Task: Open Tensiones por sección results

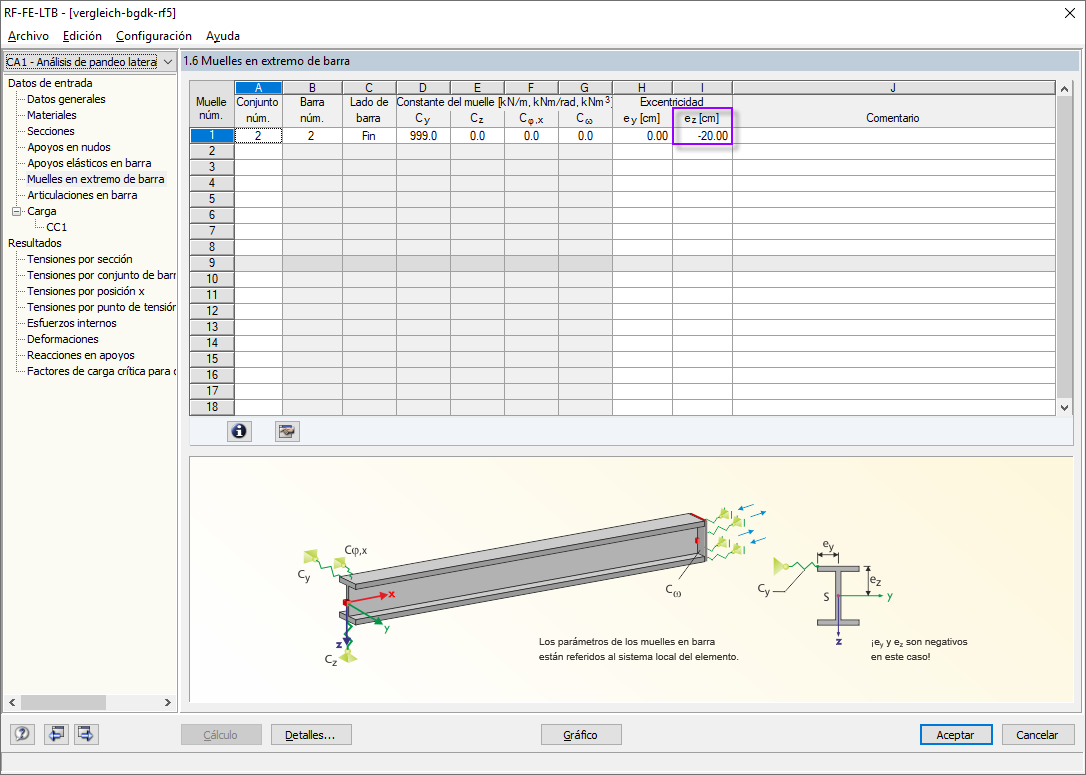Action: click(x=80, y=259)
